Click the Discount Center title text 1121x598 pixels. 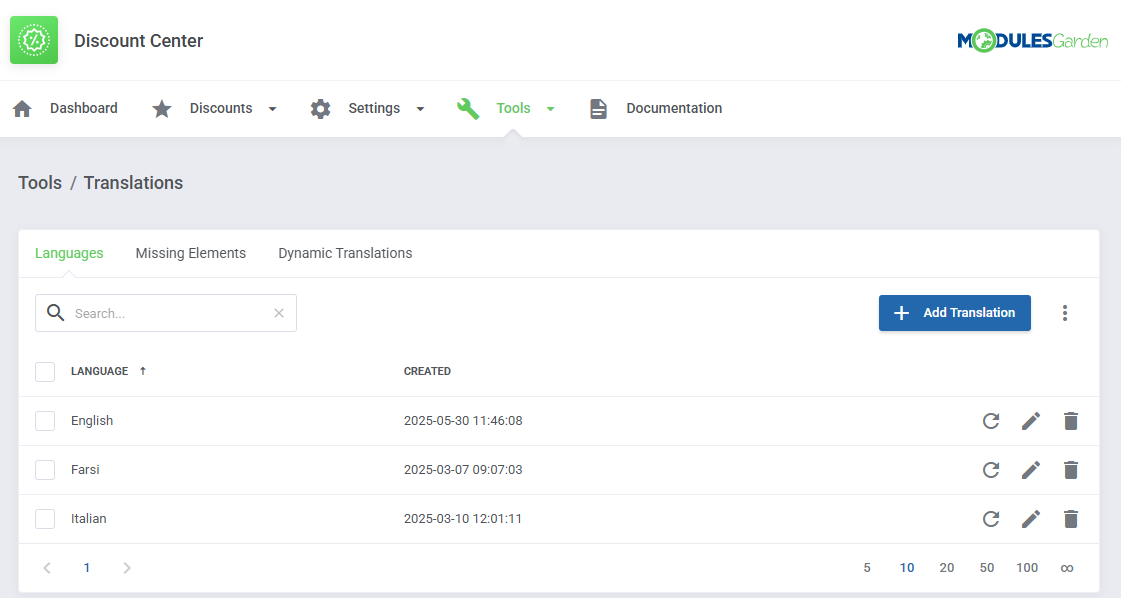tap(139, 41)
